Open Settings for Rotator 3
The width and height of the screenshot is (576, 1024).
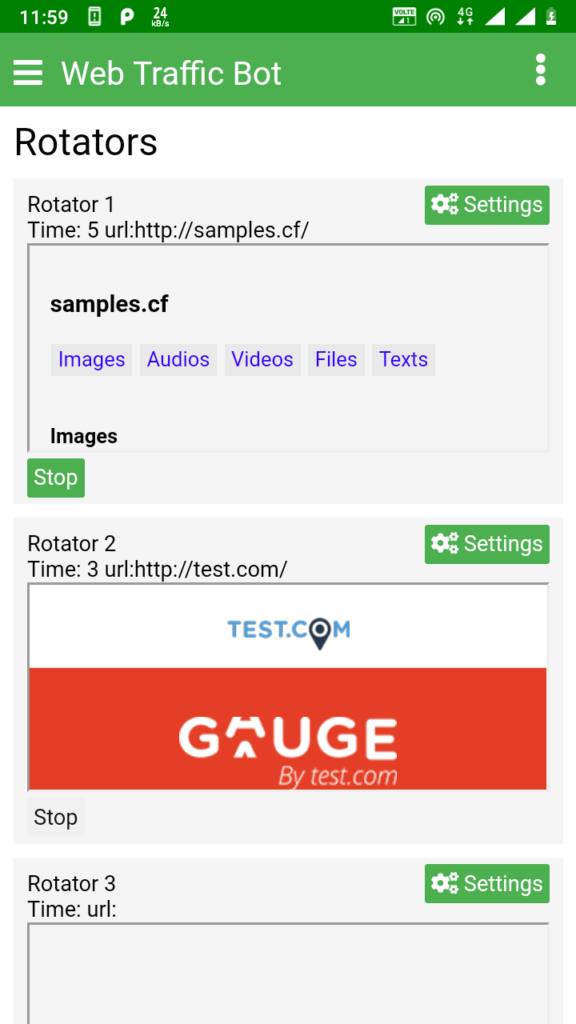[x=487, y=884]
